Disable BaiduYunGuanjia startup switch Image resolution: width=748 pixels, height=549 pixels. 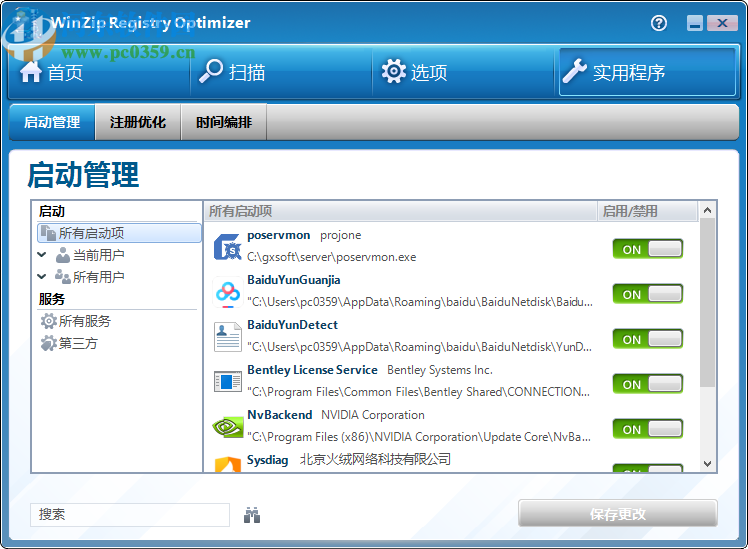point(648,294)
